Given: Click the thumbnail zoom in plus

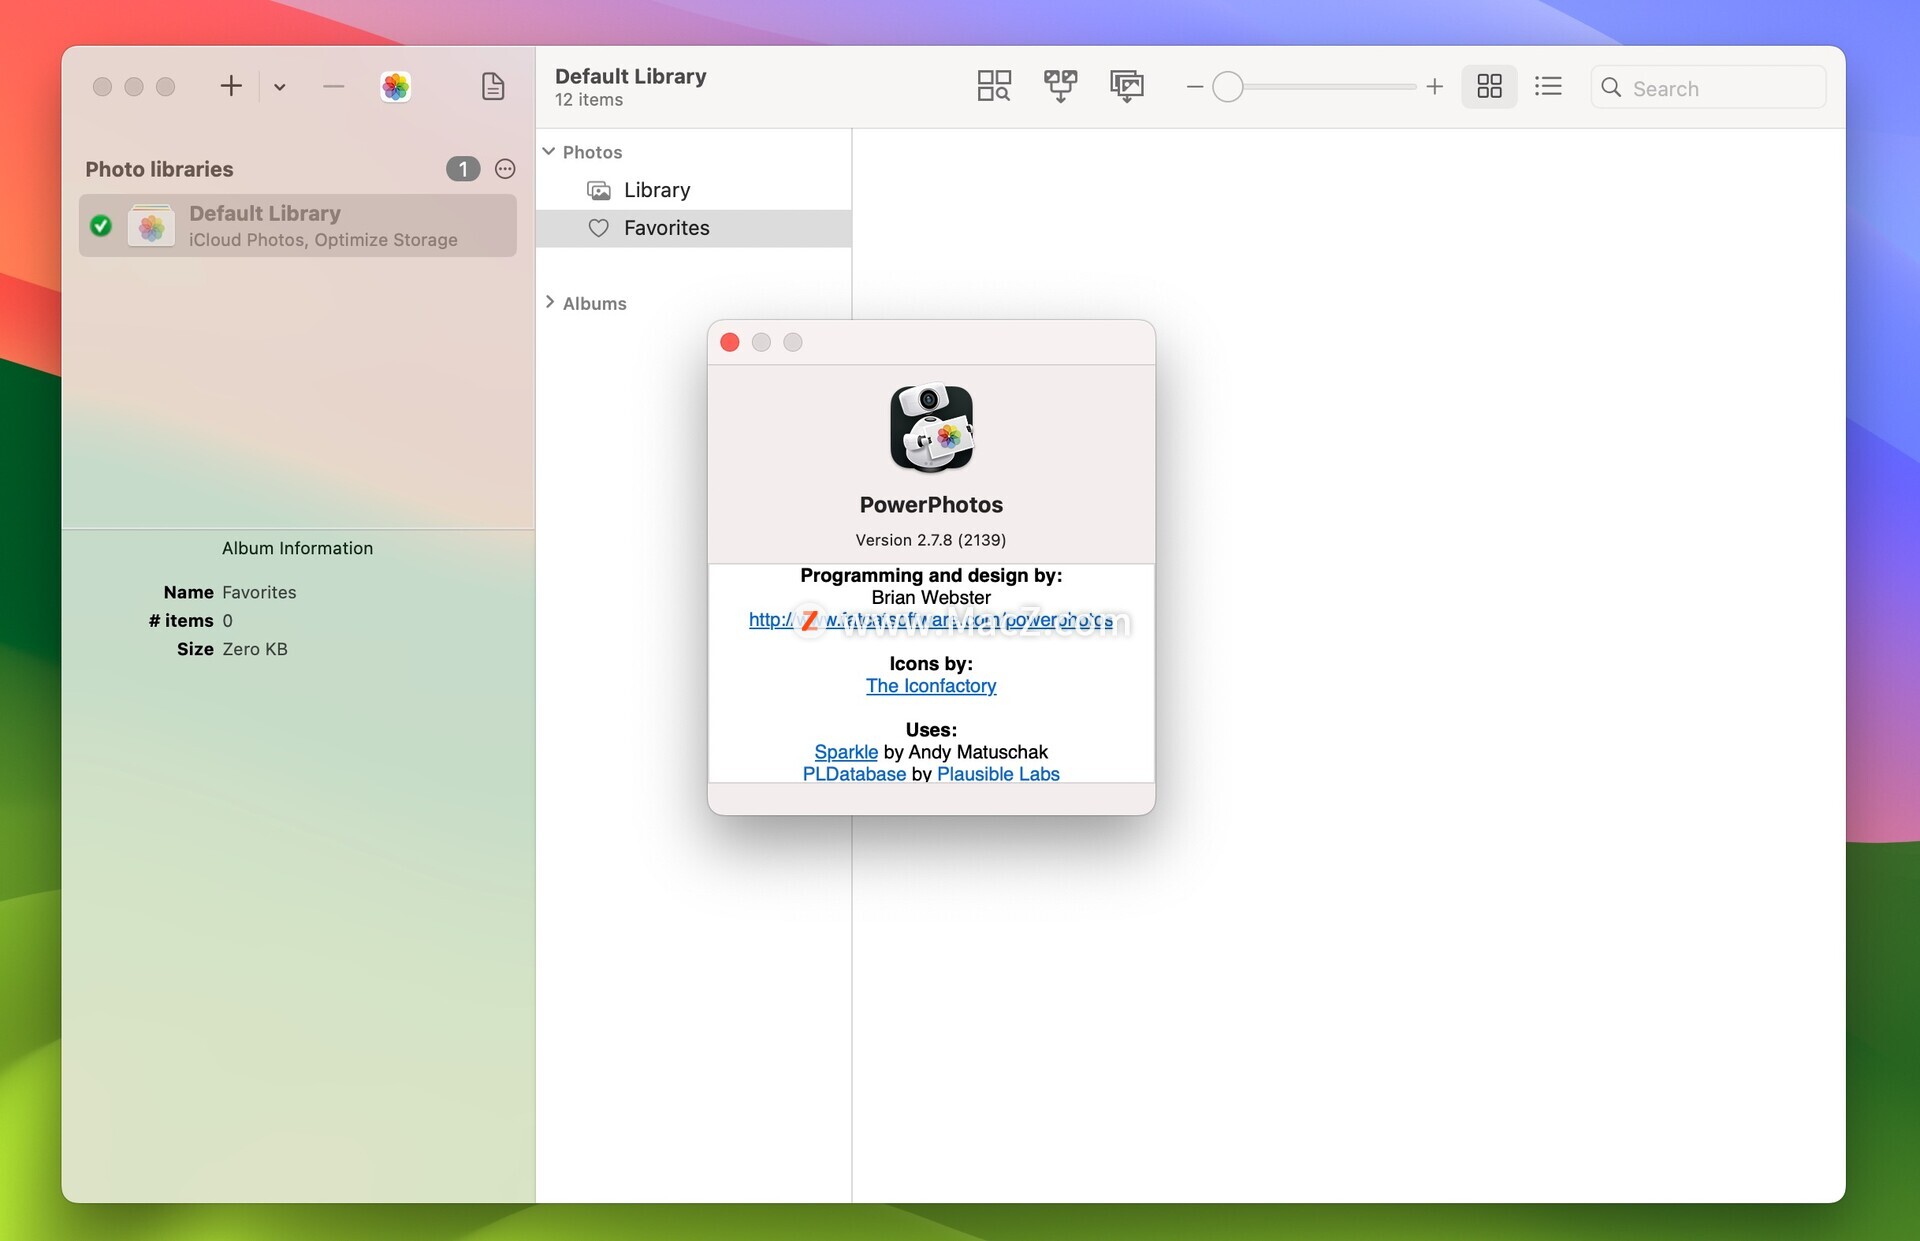Looking at the screenshot, I should (x=1434, y=87).
